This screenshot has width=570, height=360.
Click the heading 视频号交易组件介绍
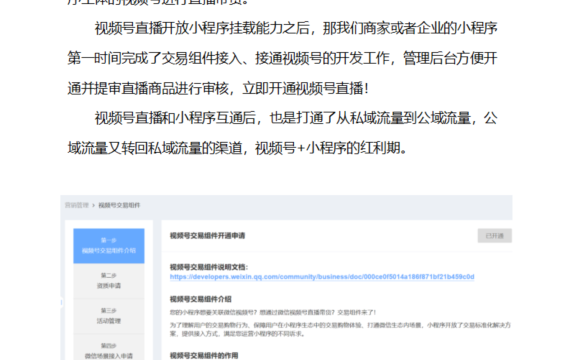(201, 299)
